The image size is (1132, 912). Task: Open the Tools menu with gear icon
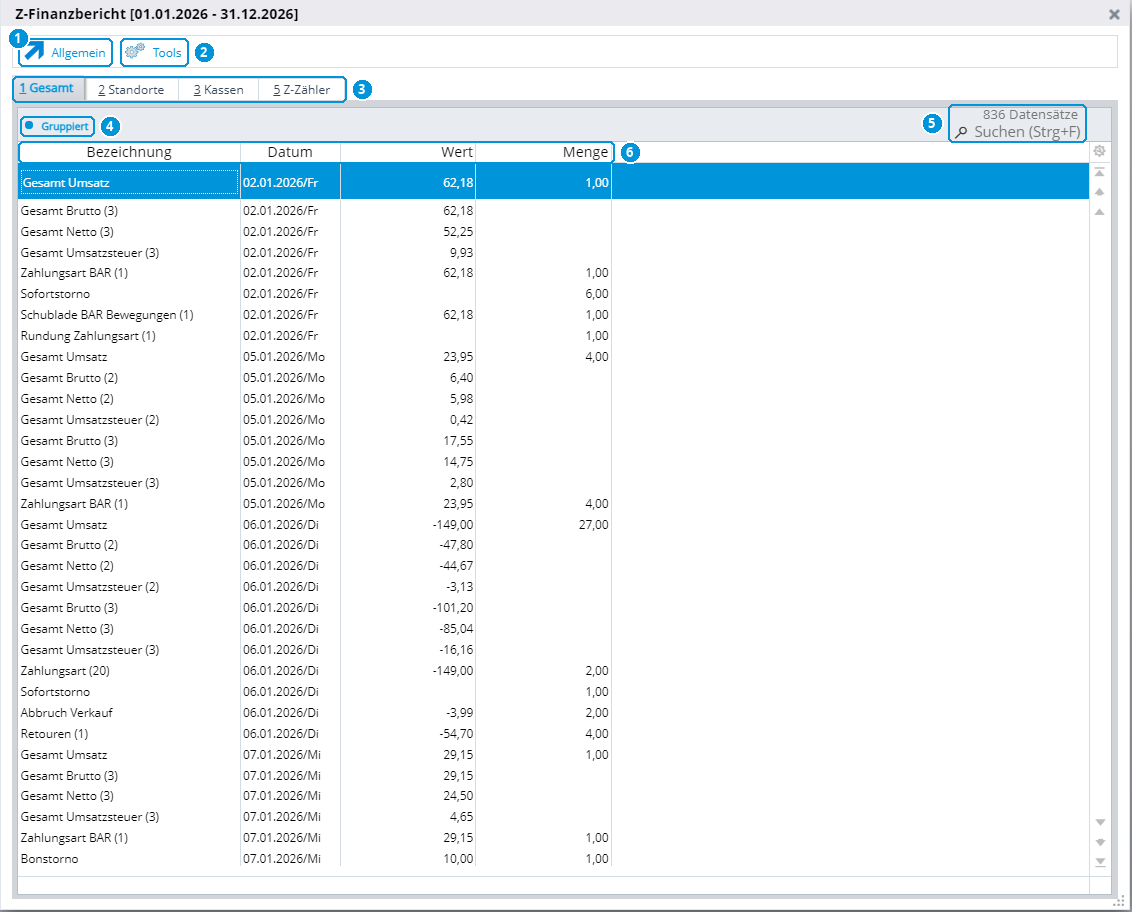pyautogui.click(x=154, y=53)
